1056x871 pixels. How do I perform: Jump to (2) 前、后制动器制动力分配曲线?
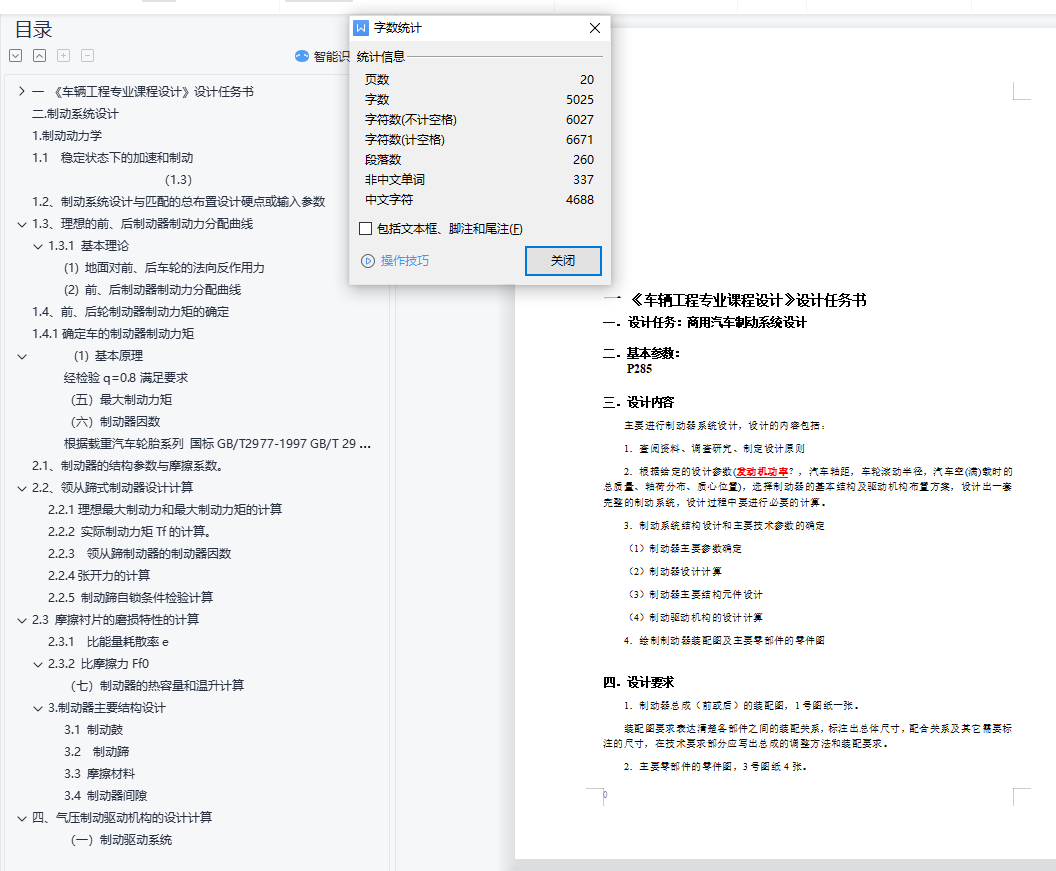[153, 290]
